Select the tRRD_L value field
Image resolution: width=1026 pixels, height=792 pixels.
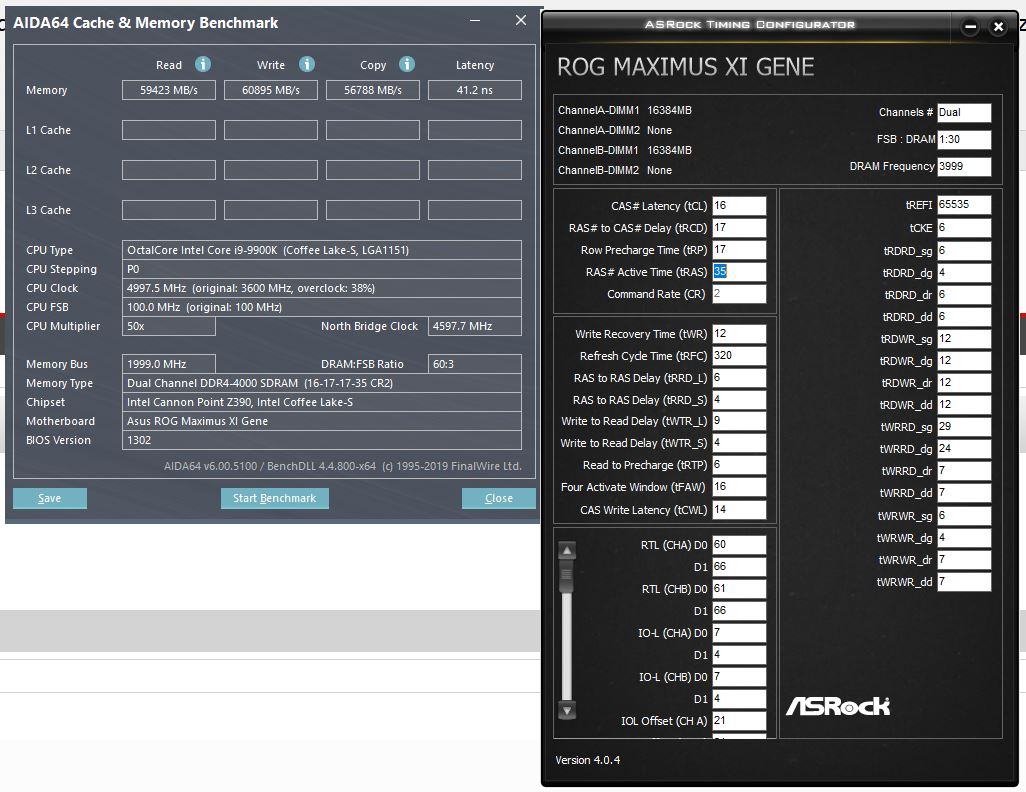tap(739, 378)
